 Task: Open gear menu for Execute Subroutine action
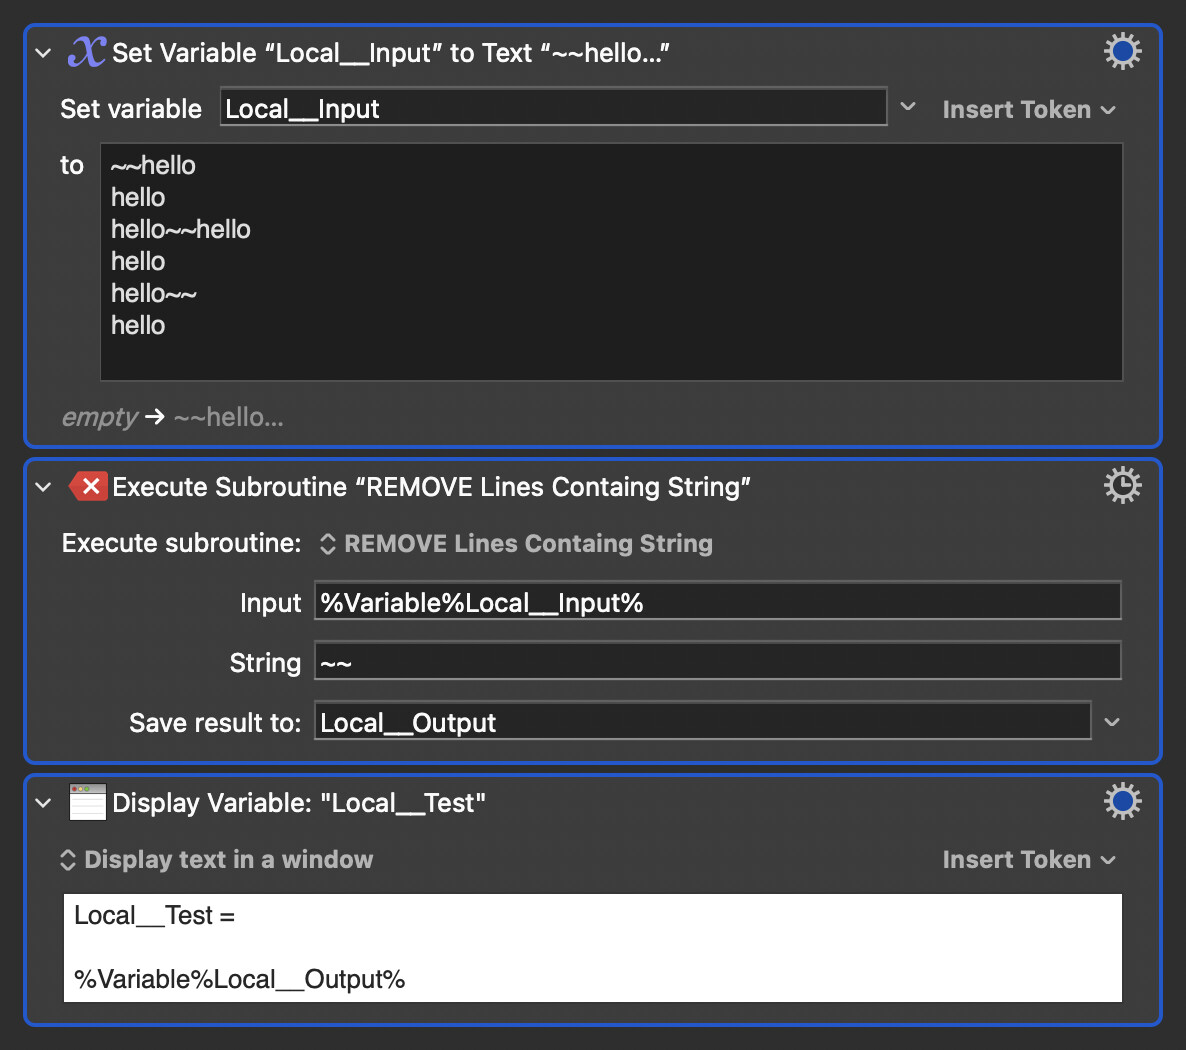tap(1122, 485)
